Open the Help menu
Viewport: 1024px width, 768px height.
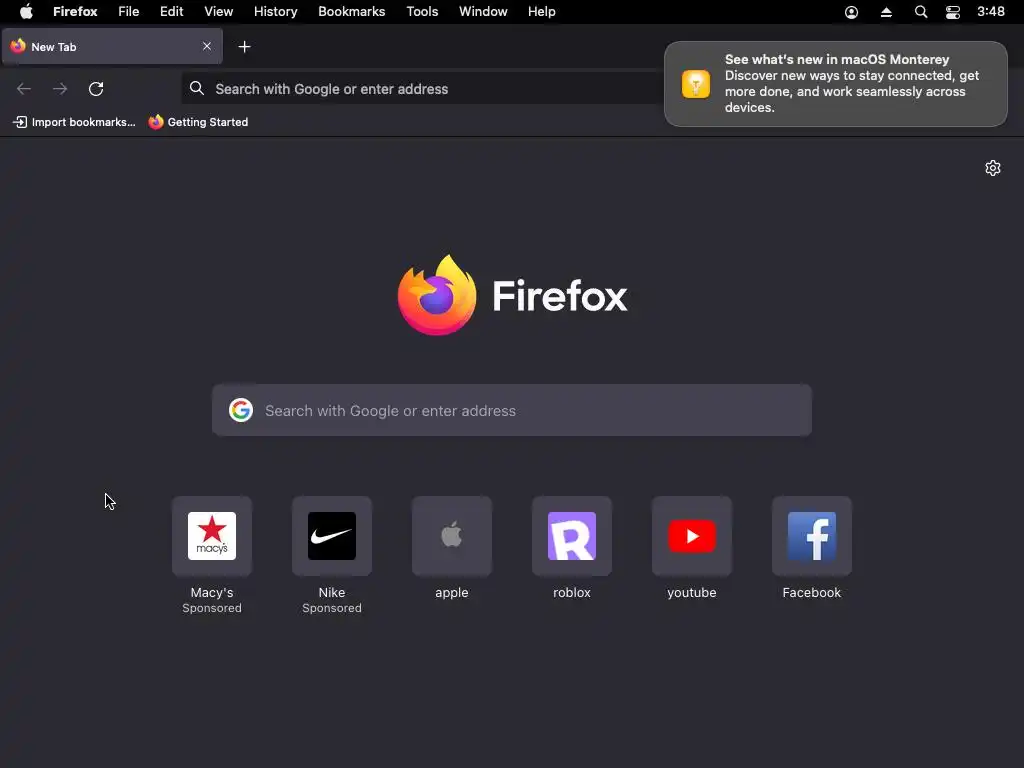(x=542, y=11)
